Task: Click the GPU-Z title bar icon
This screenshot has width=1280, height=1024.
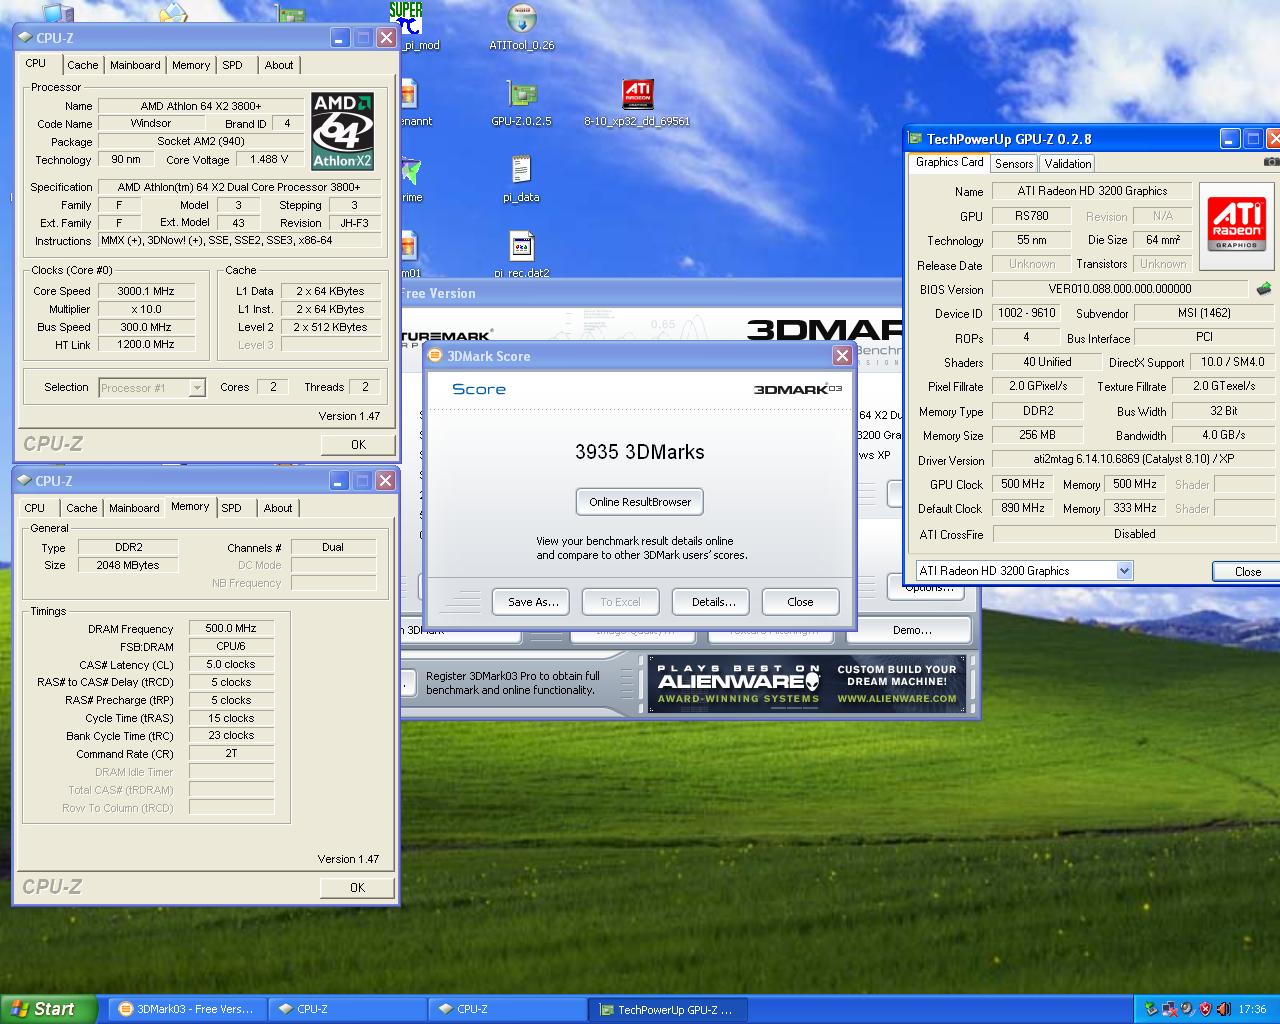Action: 914,139
